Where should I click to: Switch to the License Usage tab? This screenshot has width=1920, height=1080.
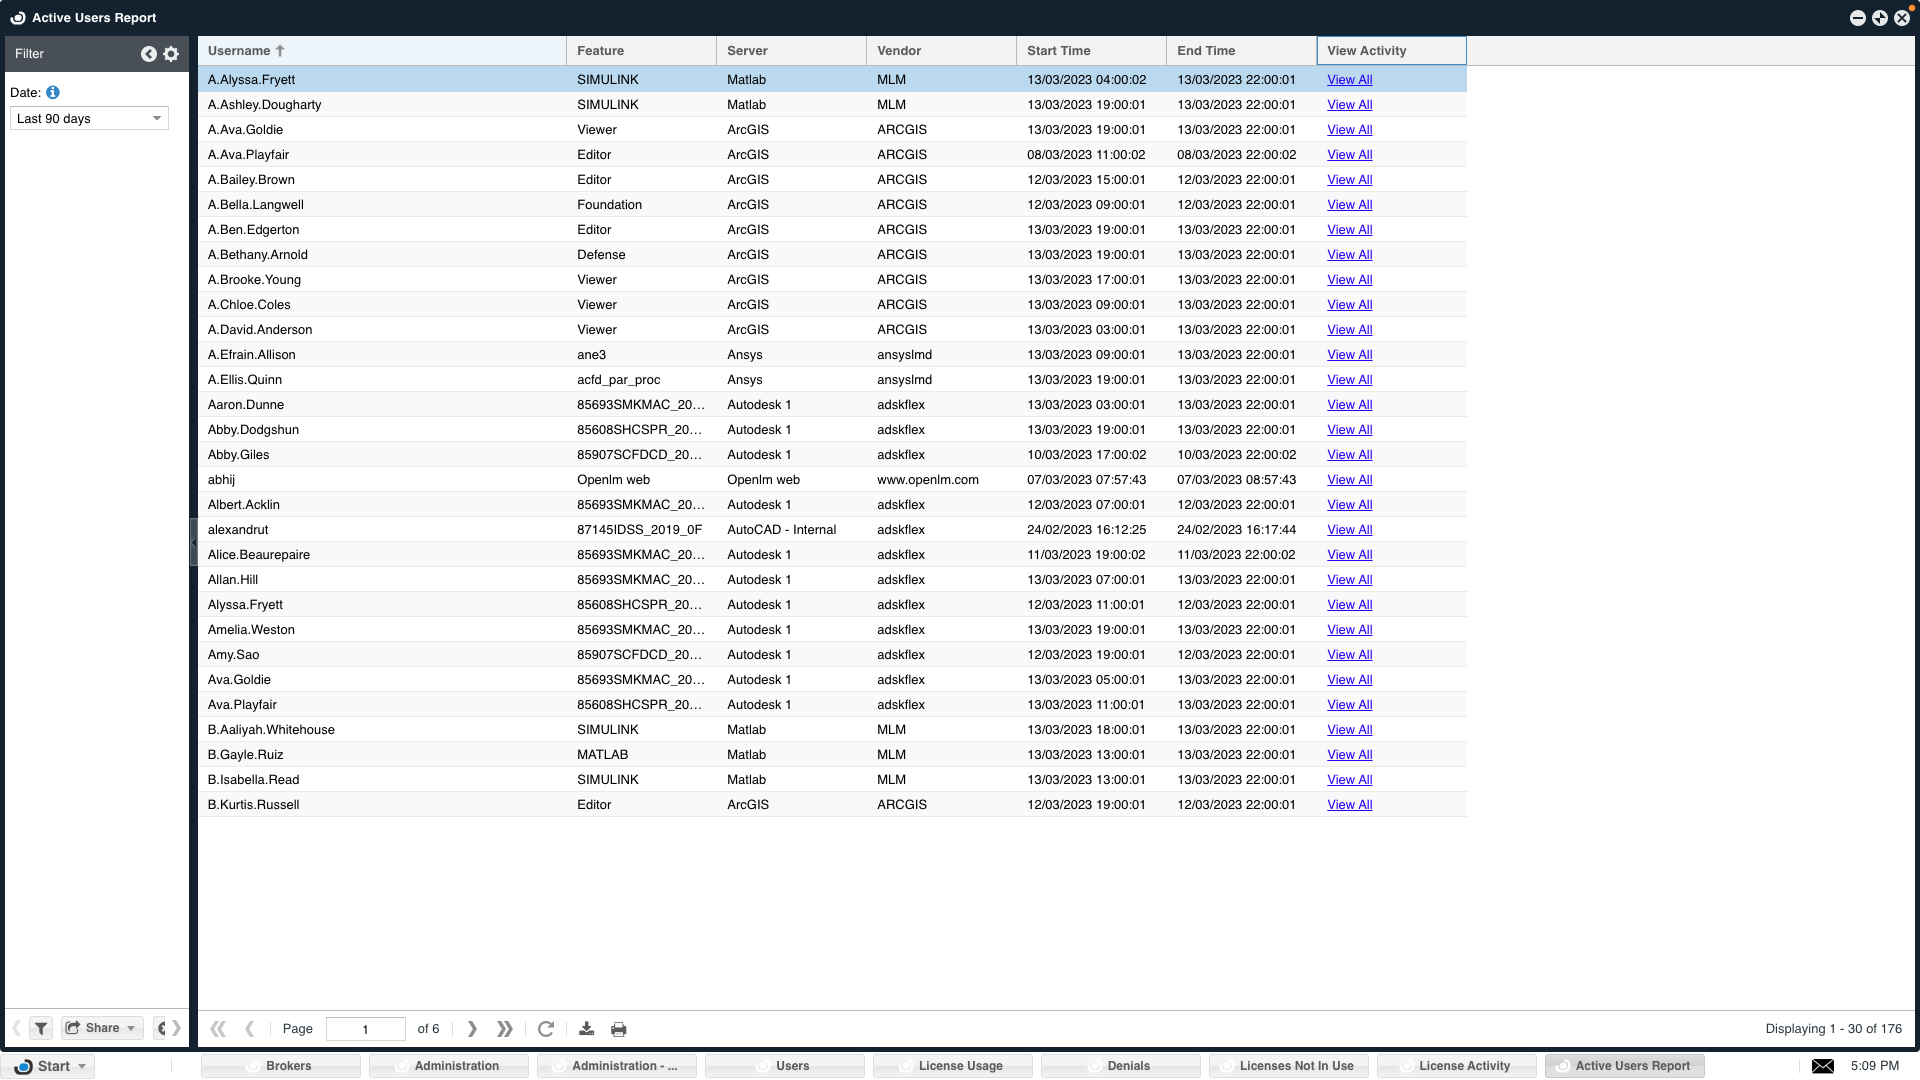[x=960, y=1066]
